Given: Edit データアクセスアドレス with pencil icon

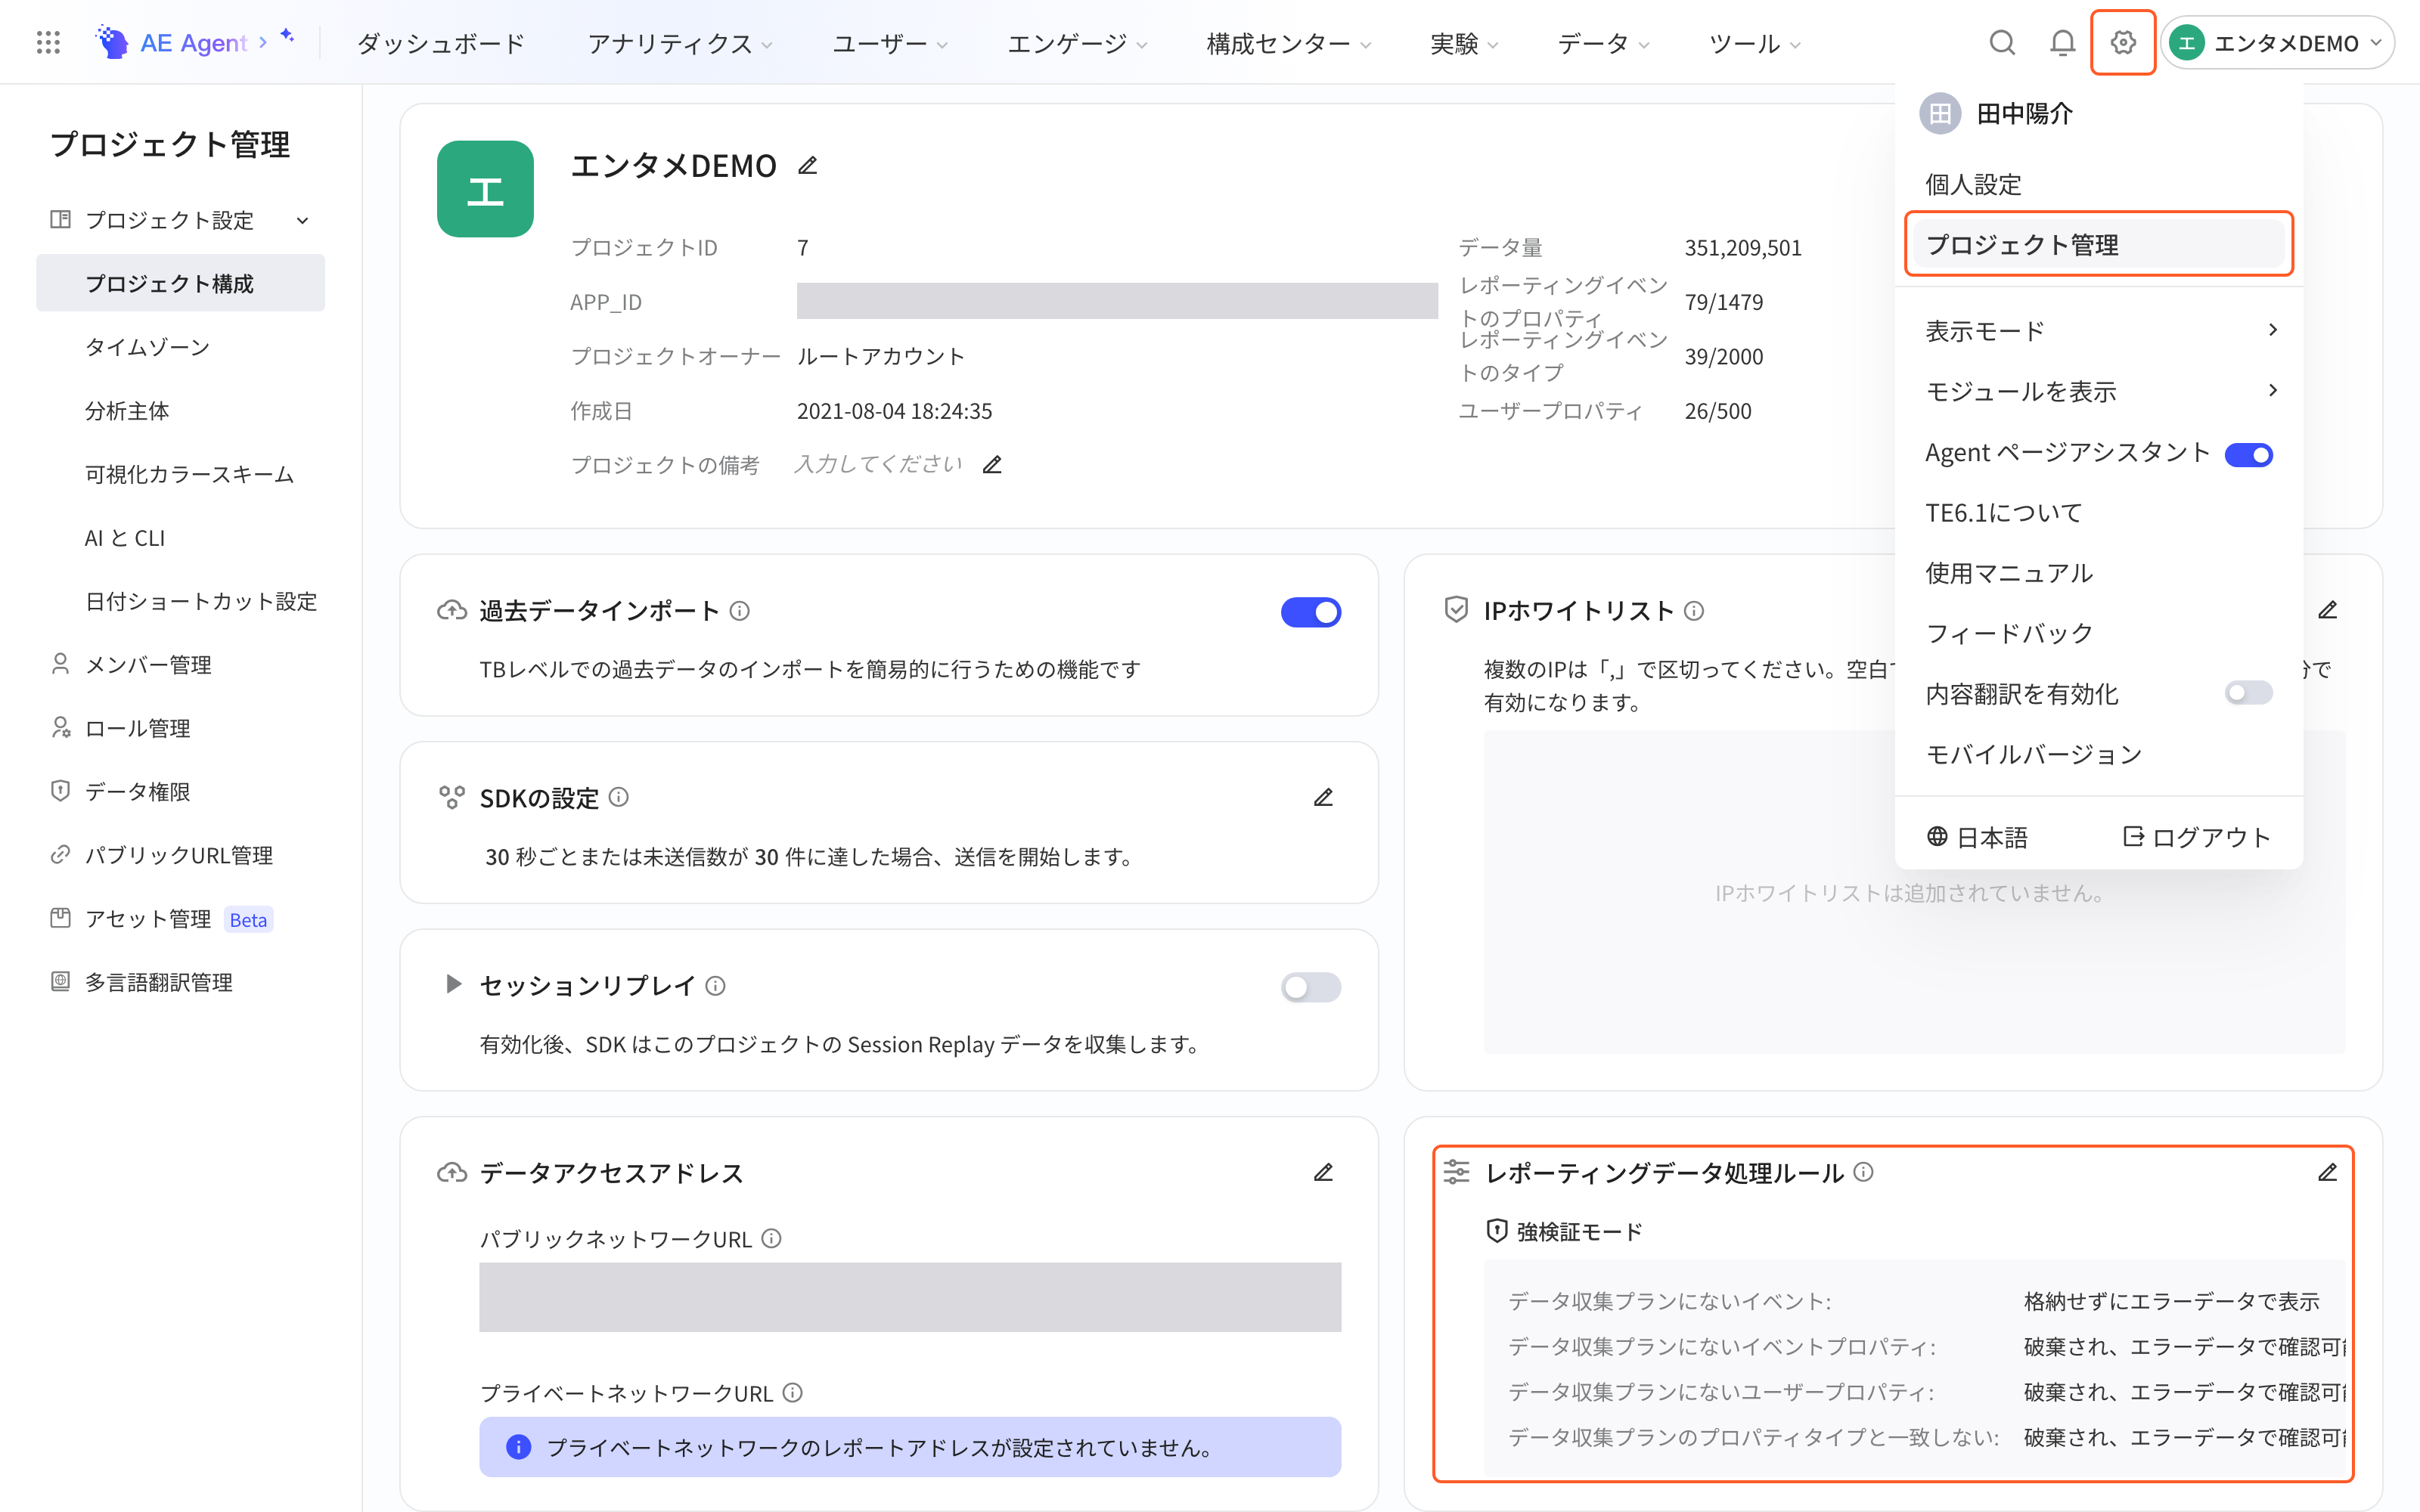Looking at the screenshot, I should (1323, 1172).
